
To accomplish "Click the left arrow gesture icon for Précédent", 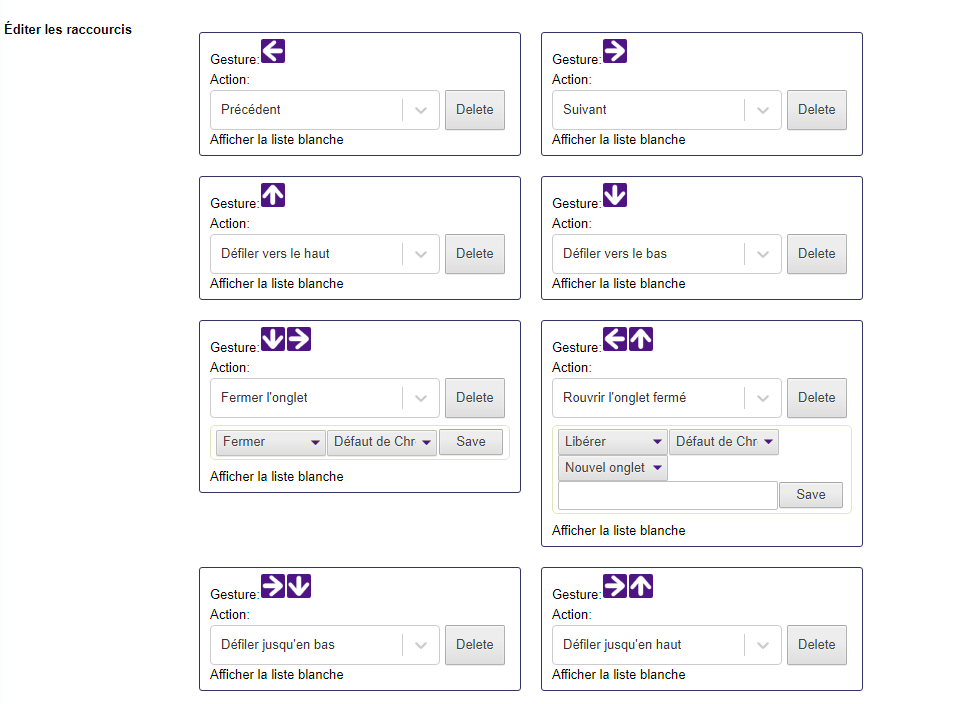I will (273, 51).
